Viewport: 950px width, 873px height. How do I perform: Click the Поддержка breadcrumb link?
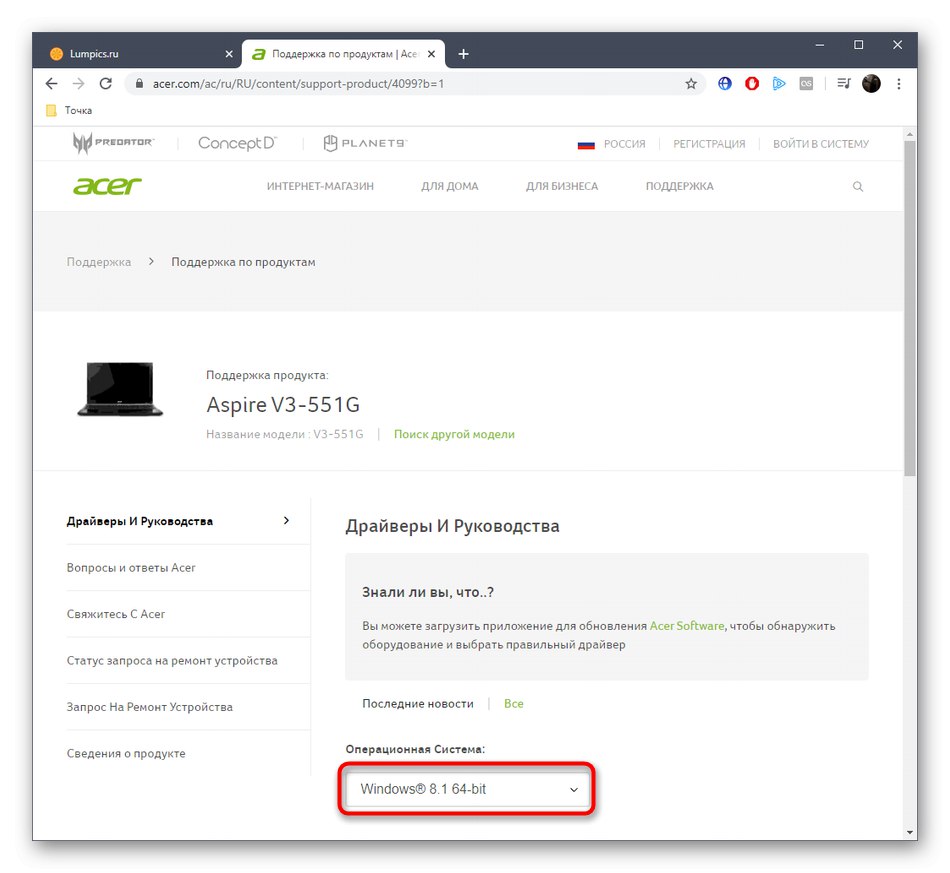[x=99, y=262]
